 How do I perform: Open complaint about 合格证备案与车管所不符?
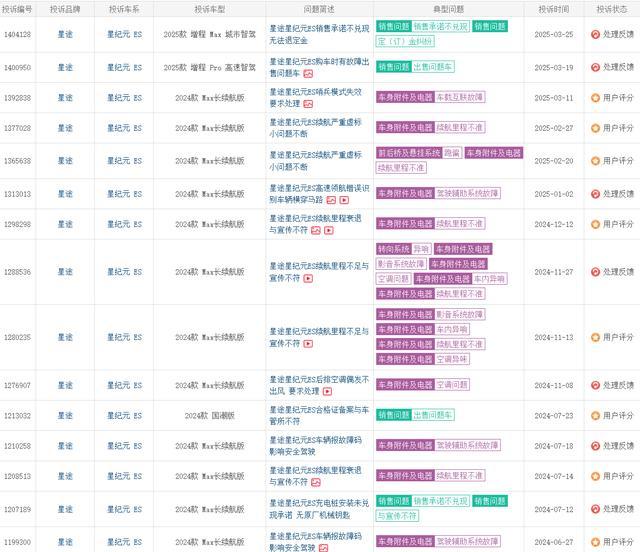pos(319,415)
